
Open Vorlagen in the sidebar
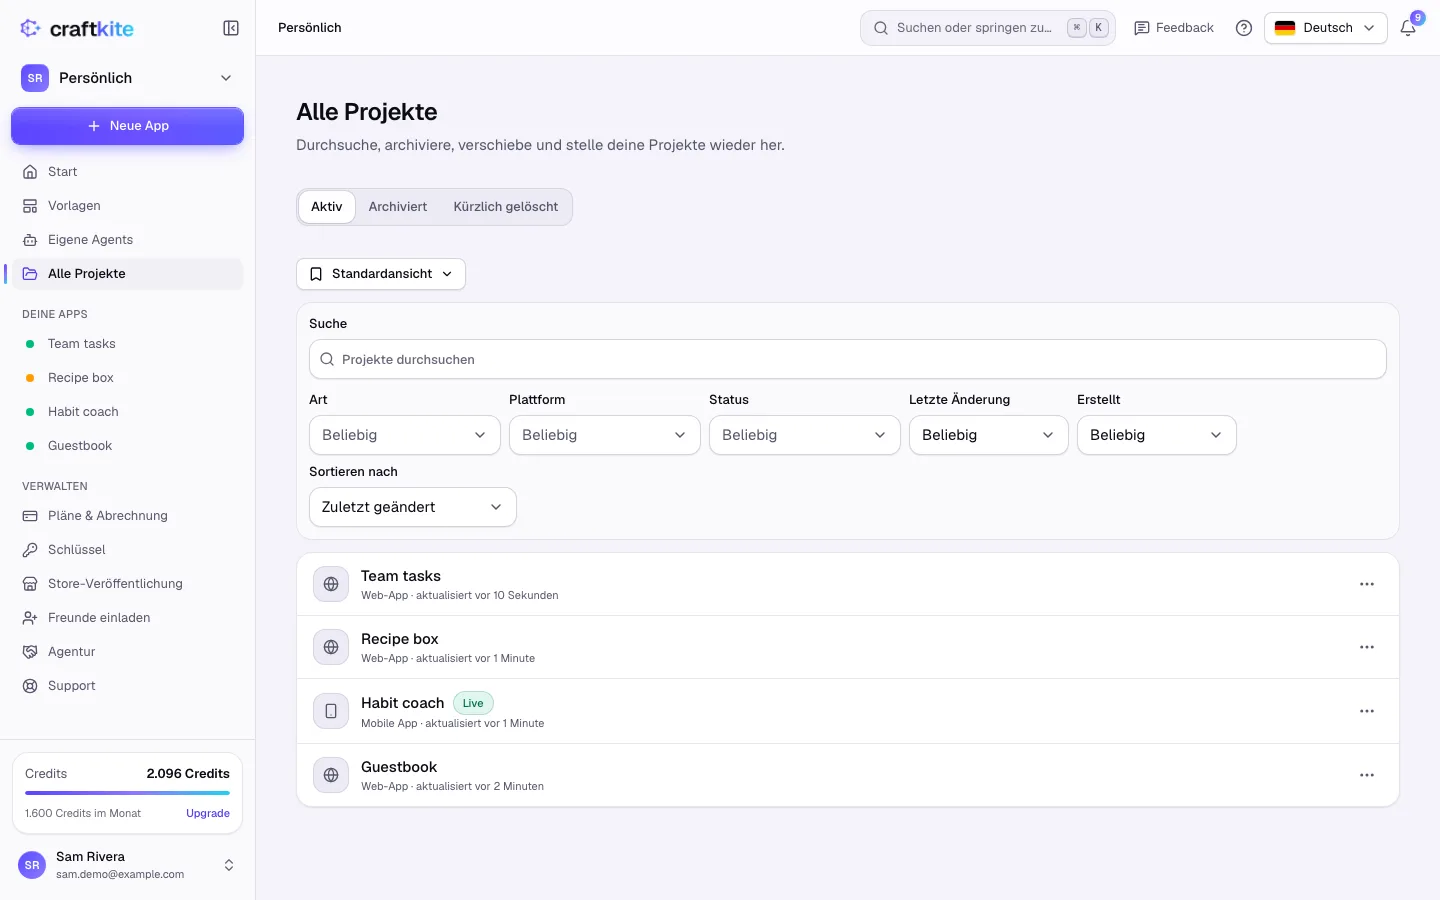coord(127,206)
